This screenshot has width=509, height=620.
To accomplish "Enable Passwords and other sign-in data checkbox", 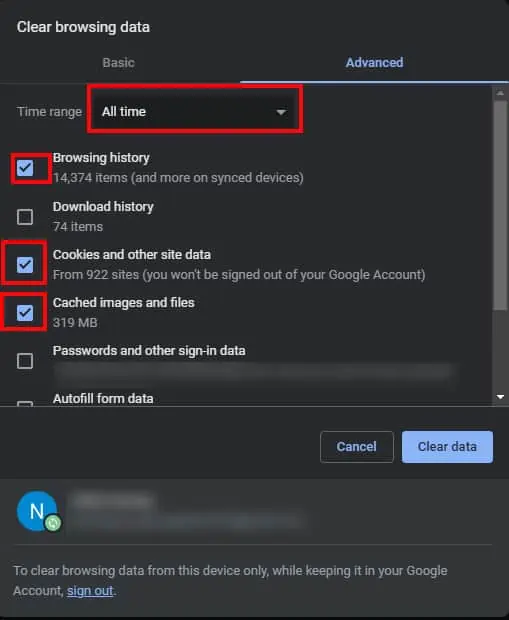I will [25, 361].
